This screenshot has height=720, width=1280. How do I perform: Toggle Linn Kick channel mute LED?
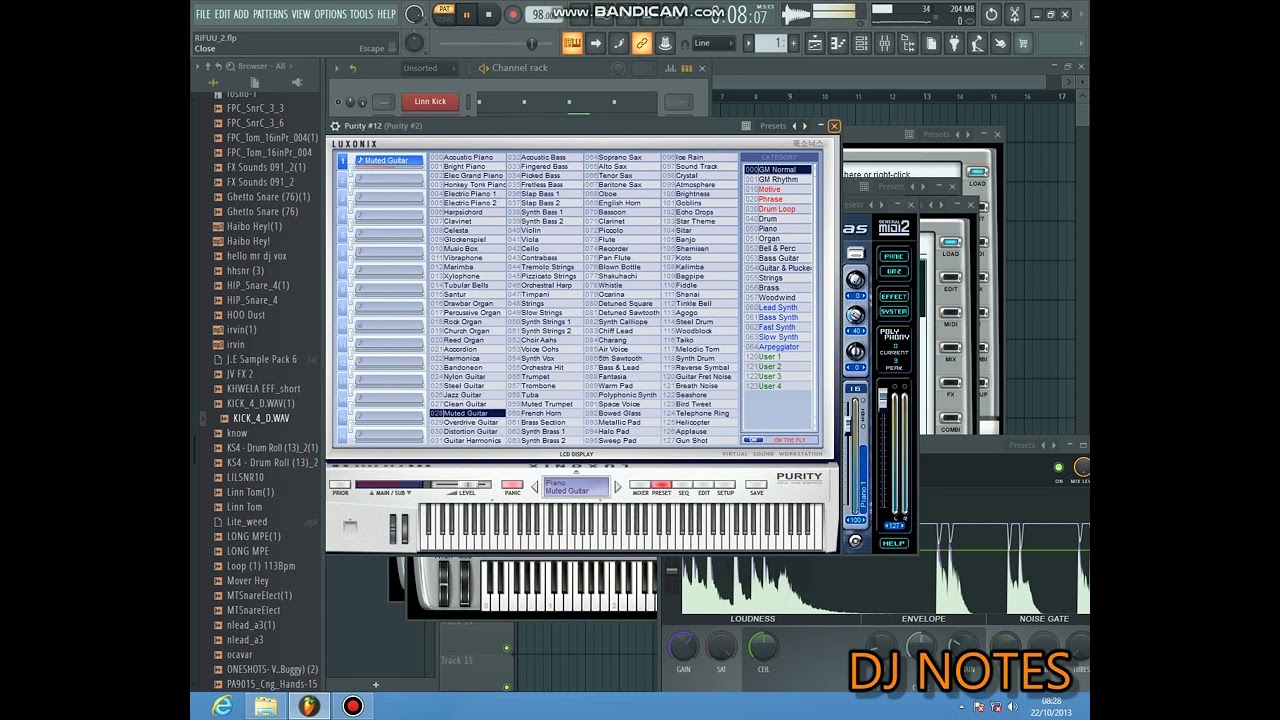pyautogui.click(x=338, y=101)
